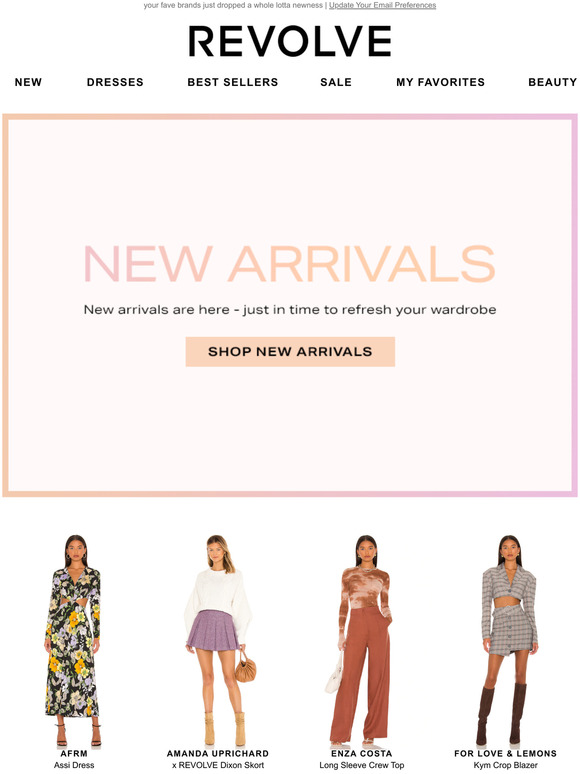The height and width of the screenshot is (774, 580).
Task: Click Update Your Email Preferences link
Action: pyautogui.click(x=383, y=5)
